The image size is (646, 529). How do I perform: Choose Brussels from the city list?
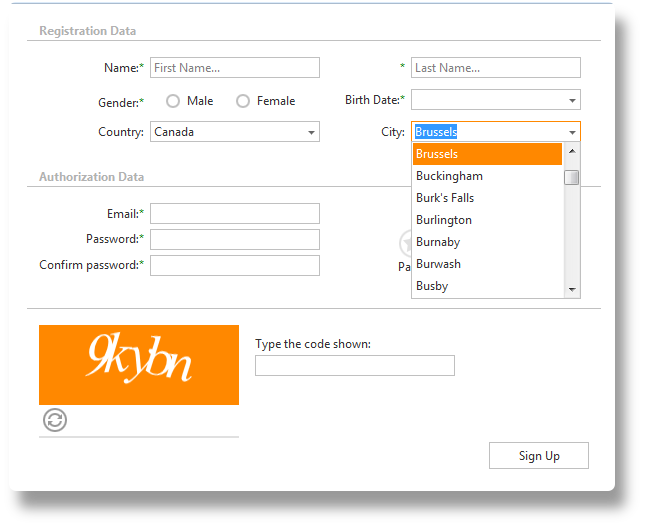point(487,154)
